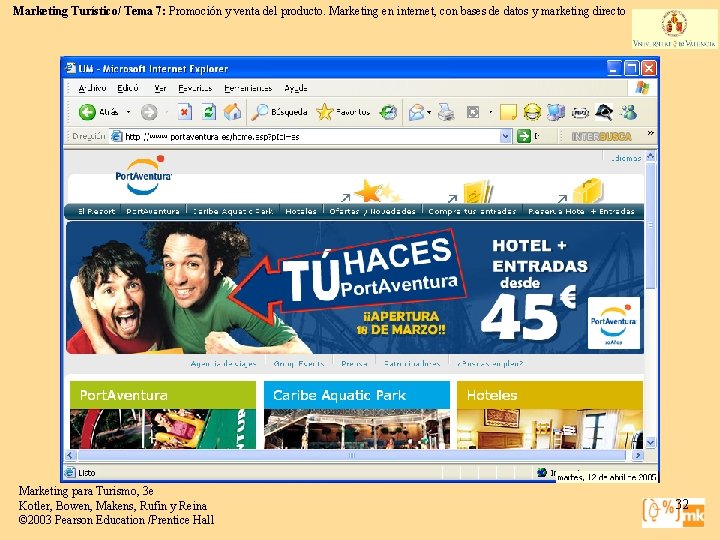This screenshot has height=540, width=720.
Task: Open the Archivo menu
Action: click(x=92, y=88)
